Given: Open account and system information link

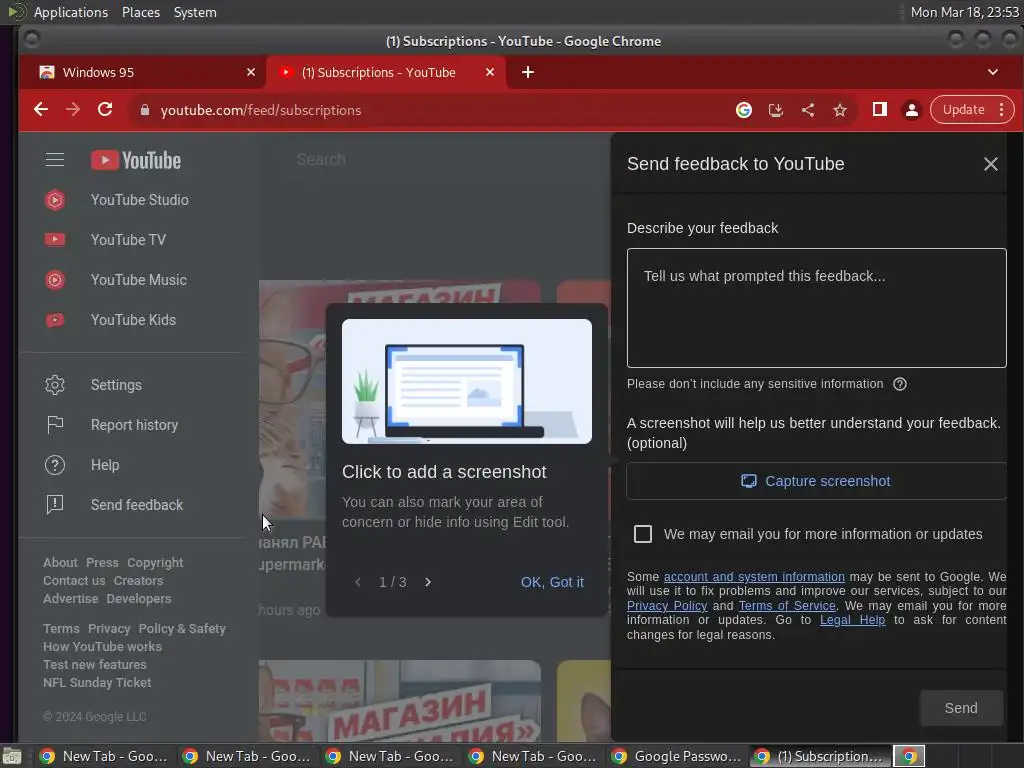Looking at the screenshot, I should click(x=754, y=577).
